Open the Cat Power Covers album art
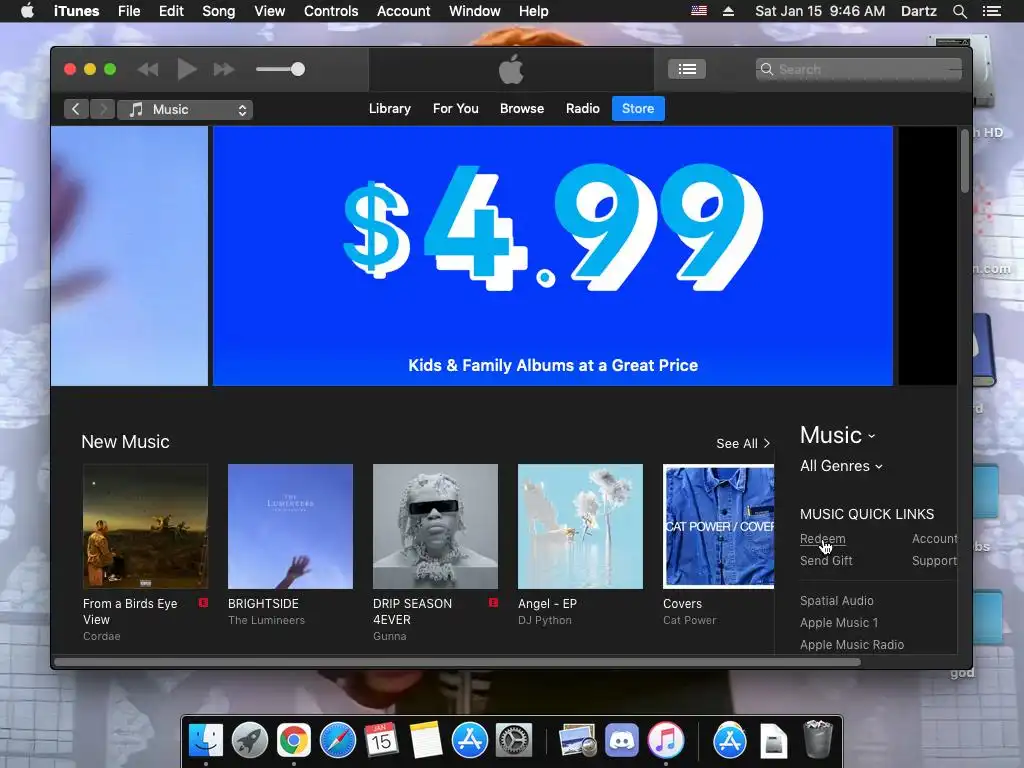 (718, 526)
